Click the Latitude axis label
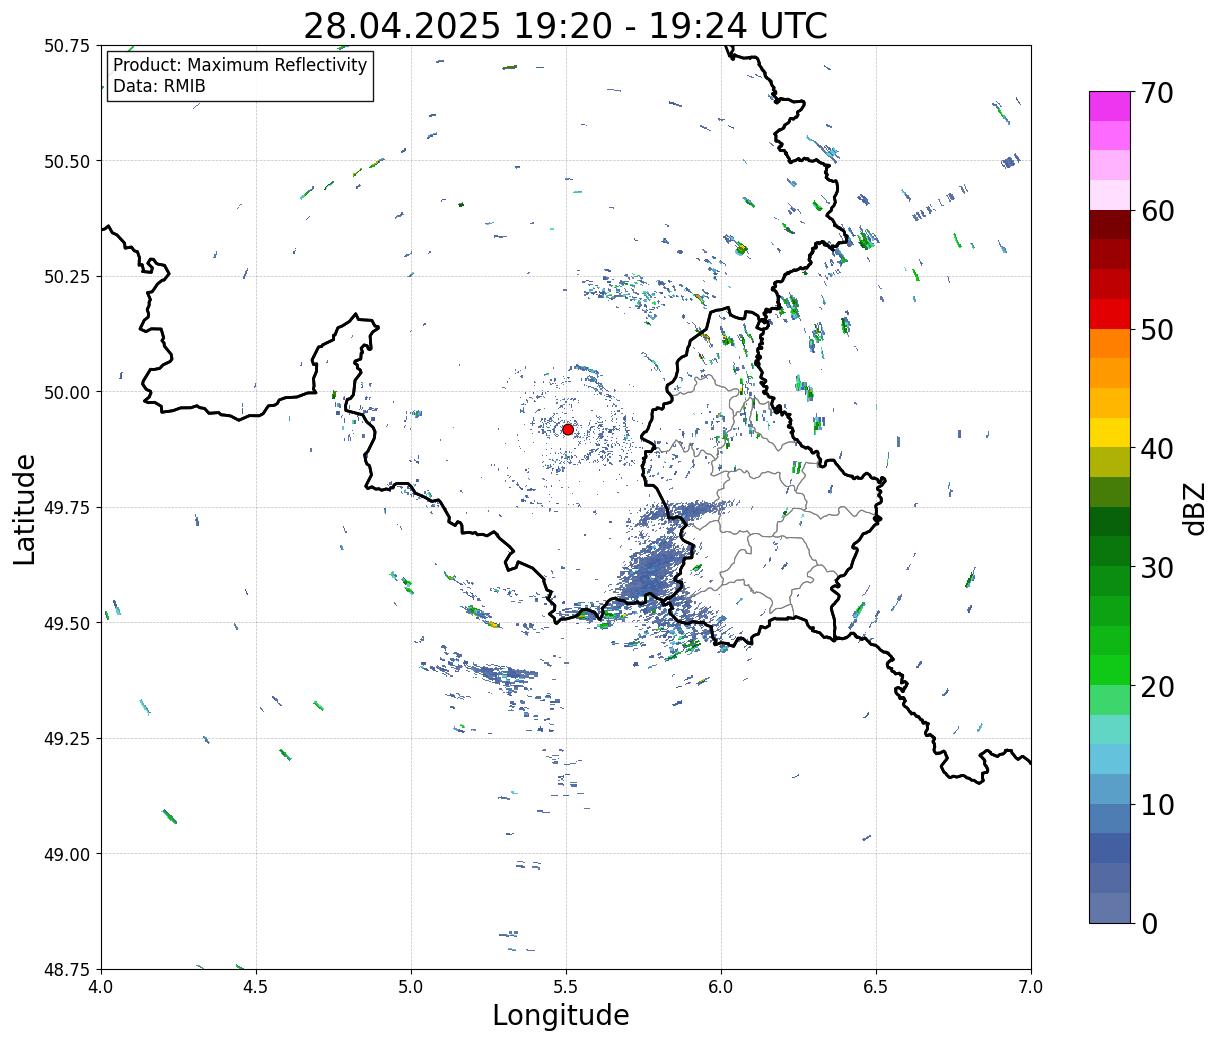This screenshot has height=1040, width=1219. click(x=25, y=508)
